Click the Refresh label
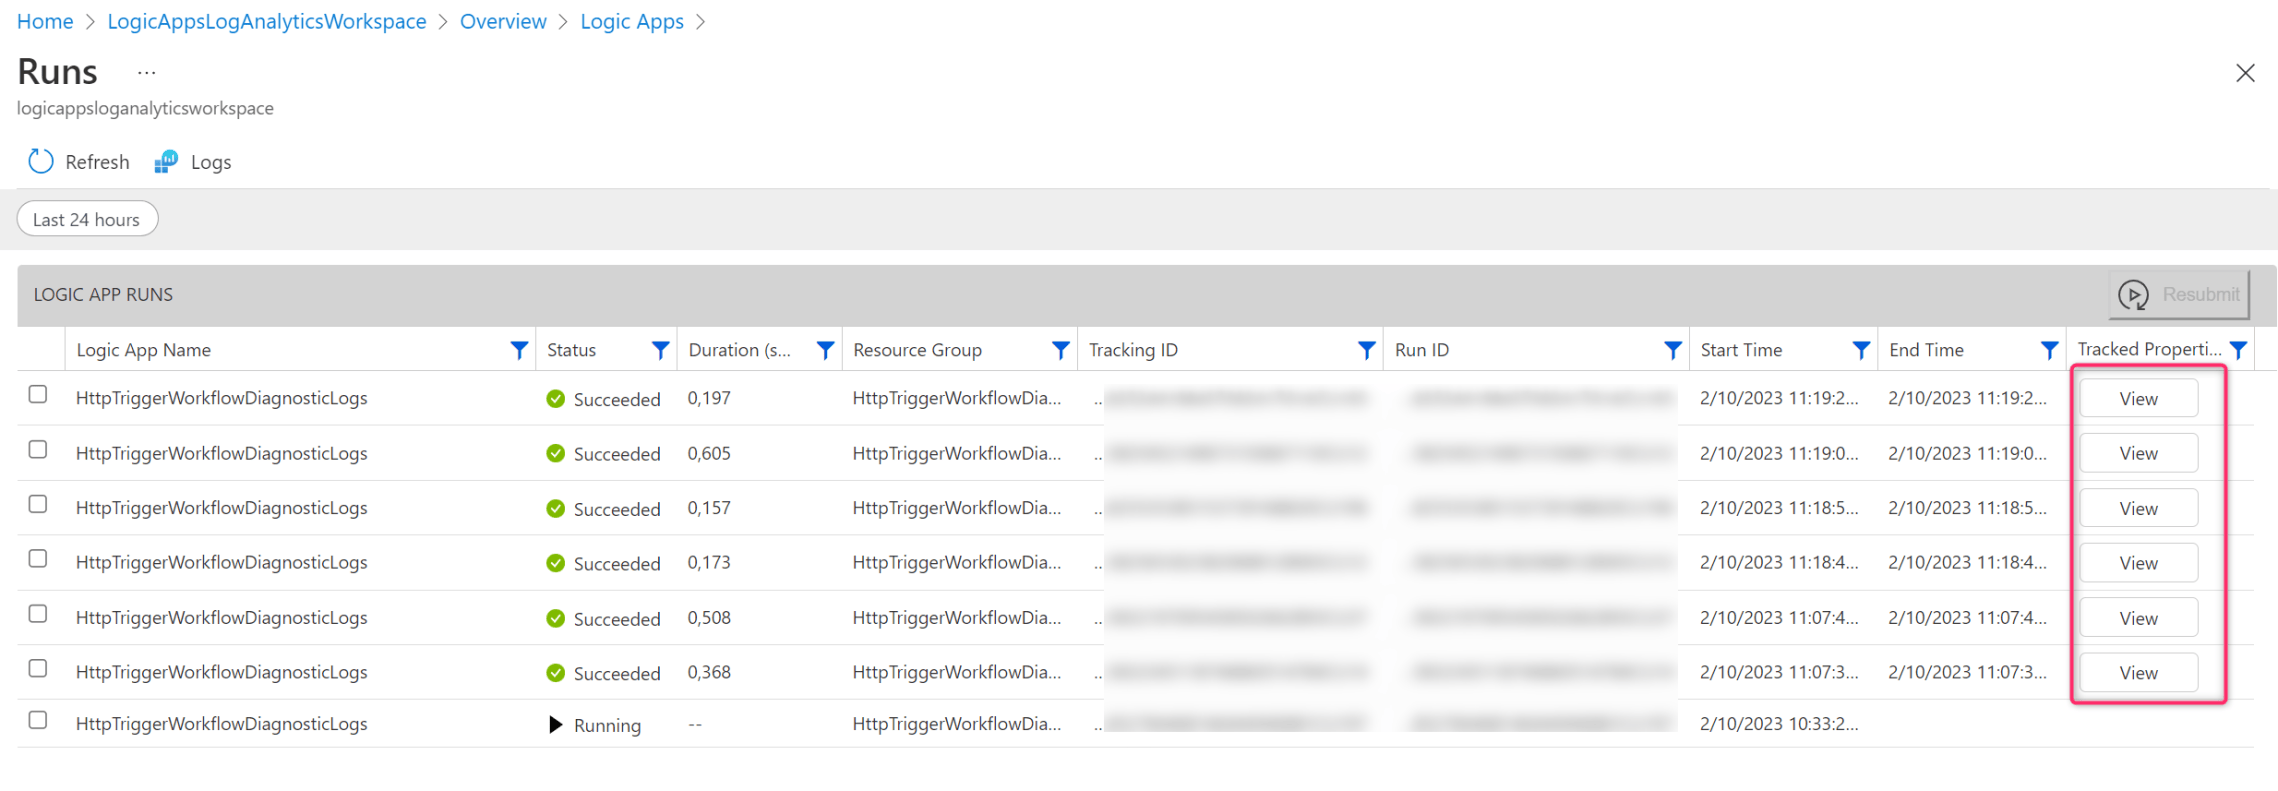The image size is (2278, 791). pyautogui.click(x=97, y=162)
